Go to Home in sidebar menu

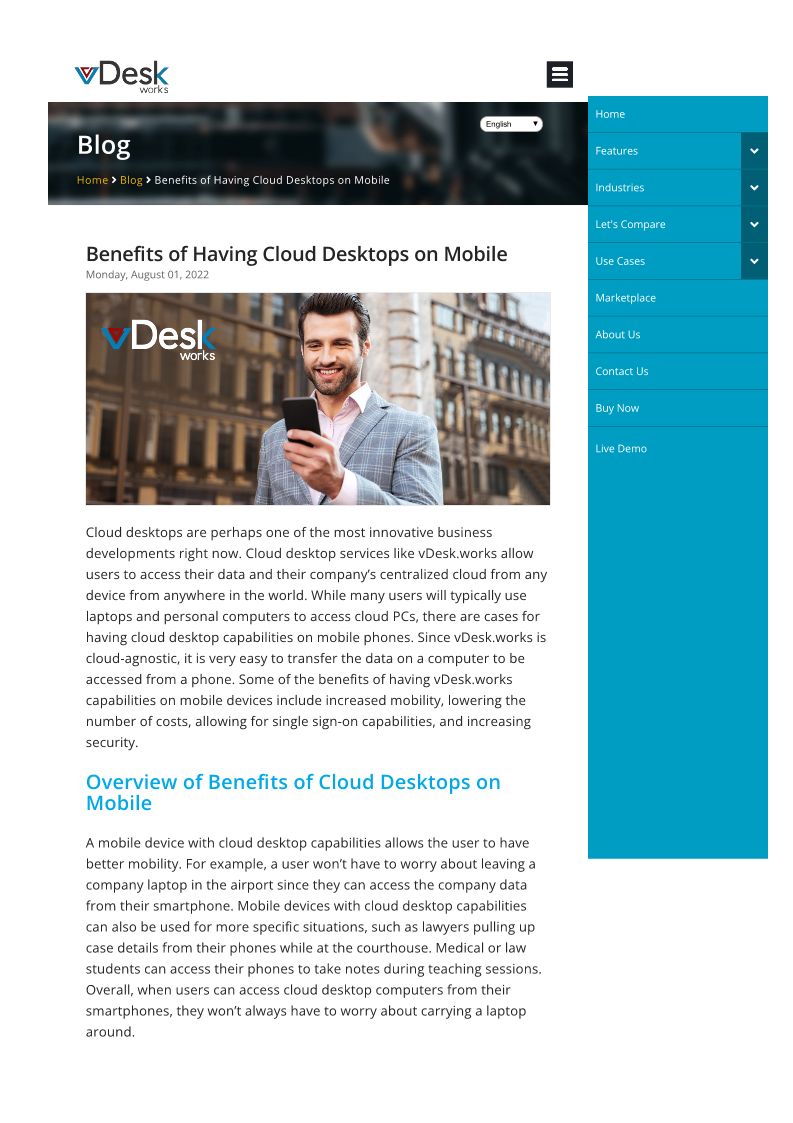pos(610,114)
